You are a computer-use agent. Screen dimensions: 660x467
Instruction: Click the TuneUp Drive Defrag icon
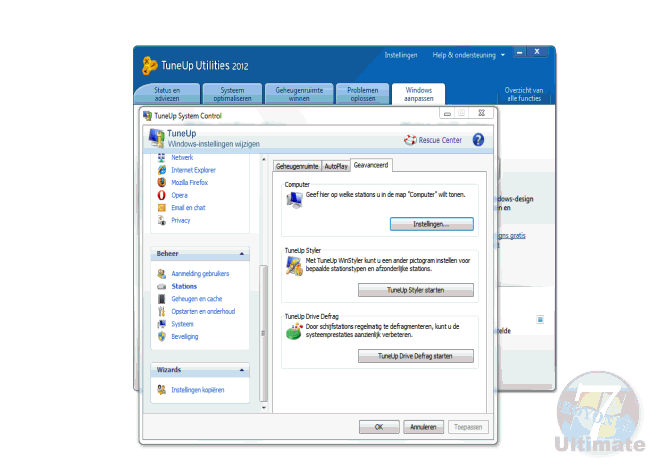(x=294, y=331)
